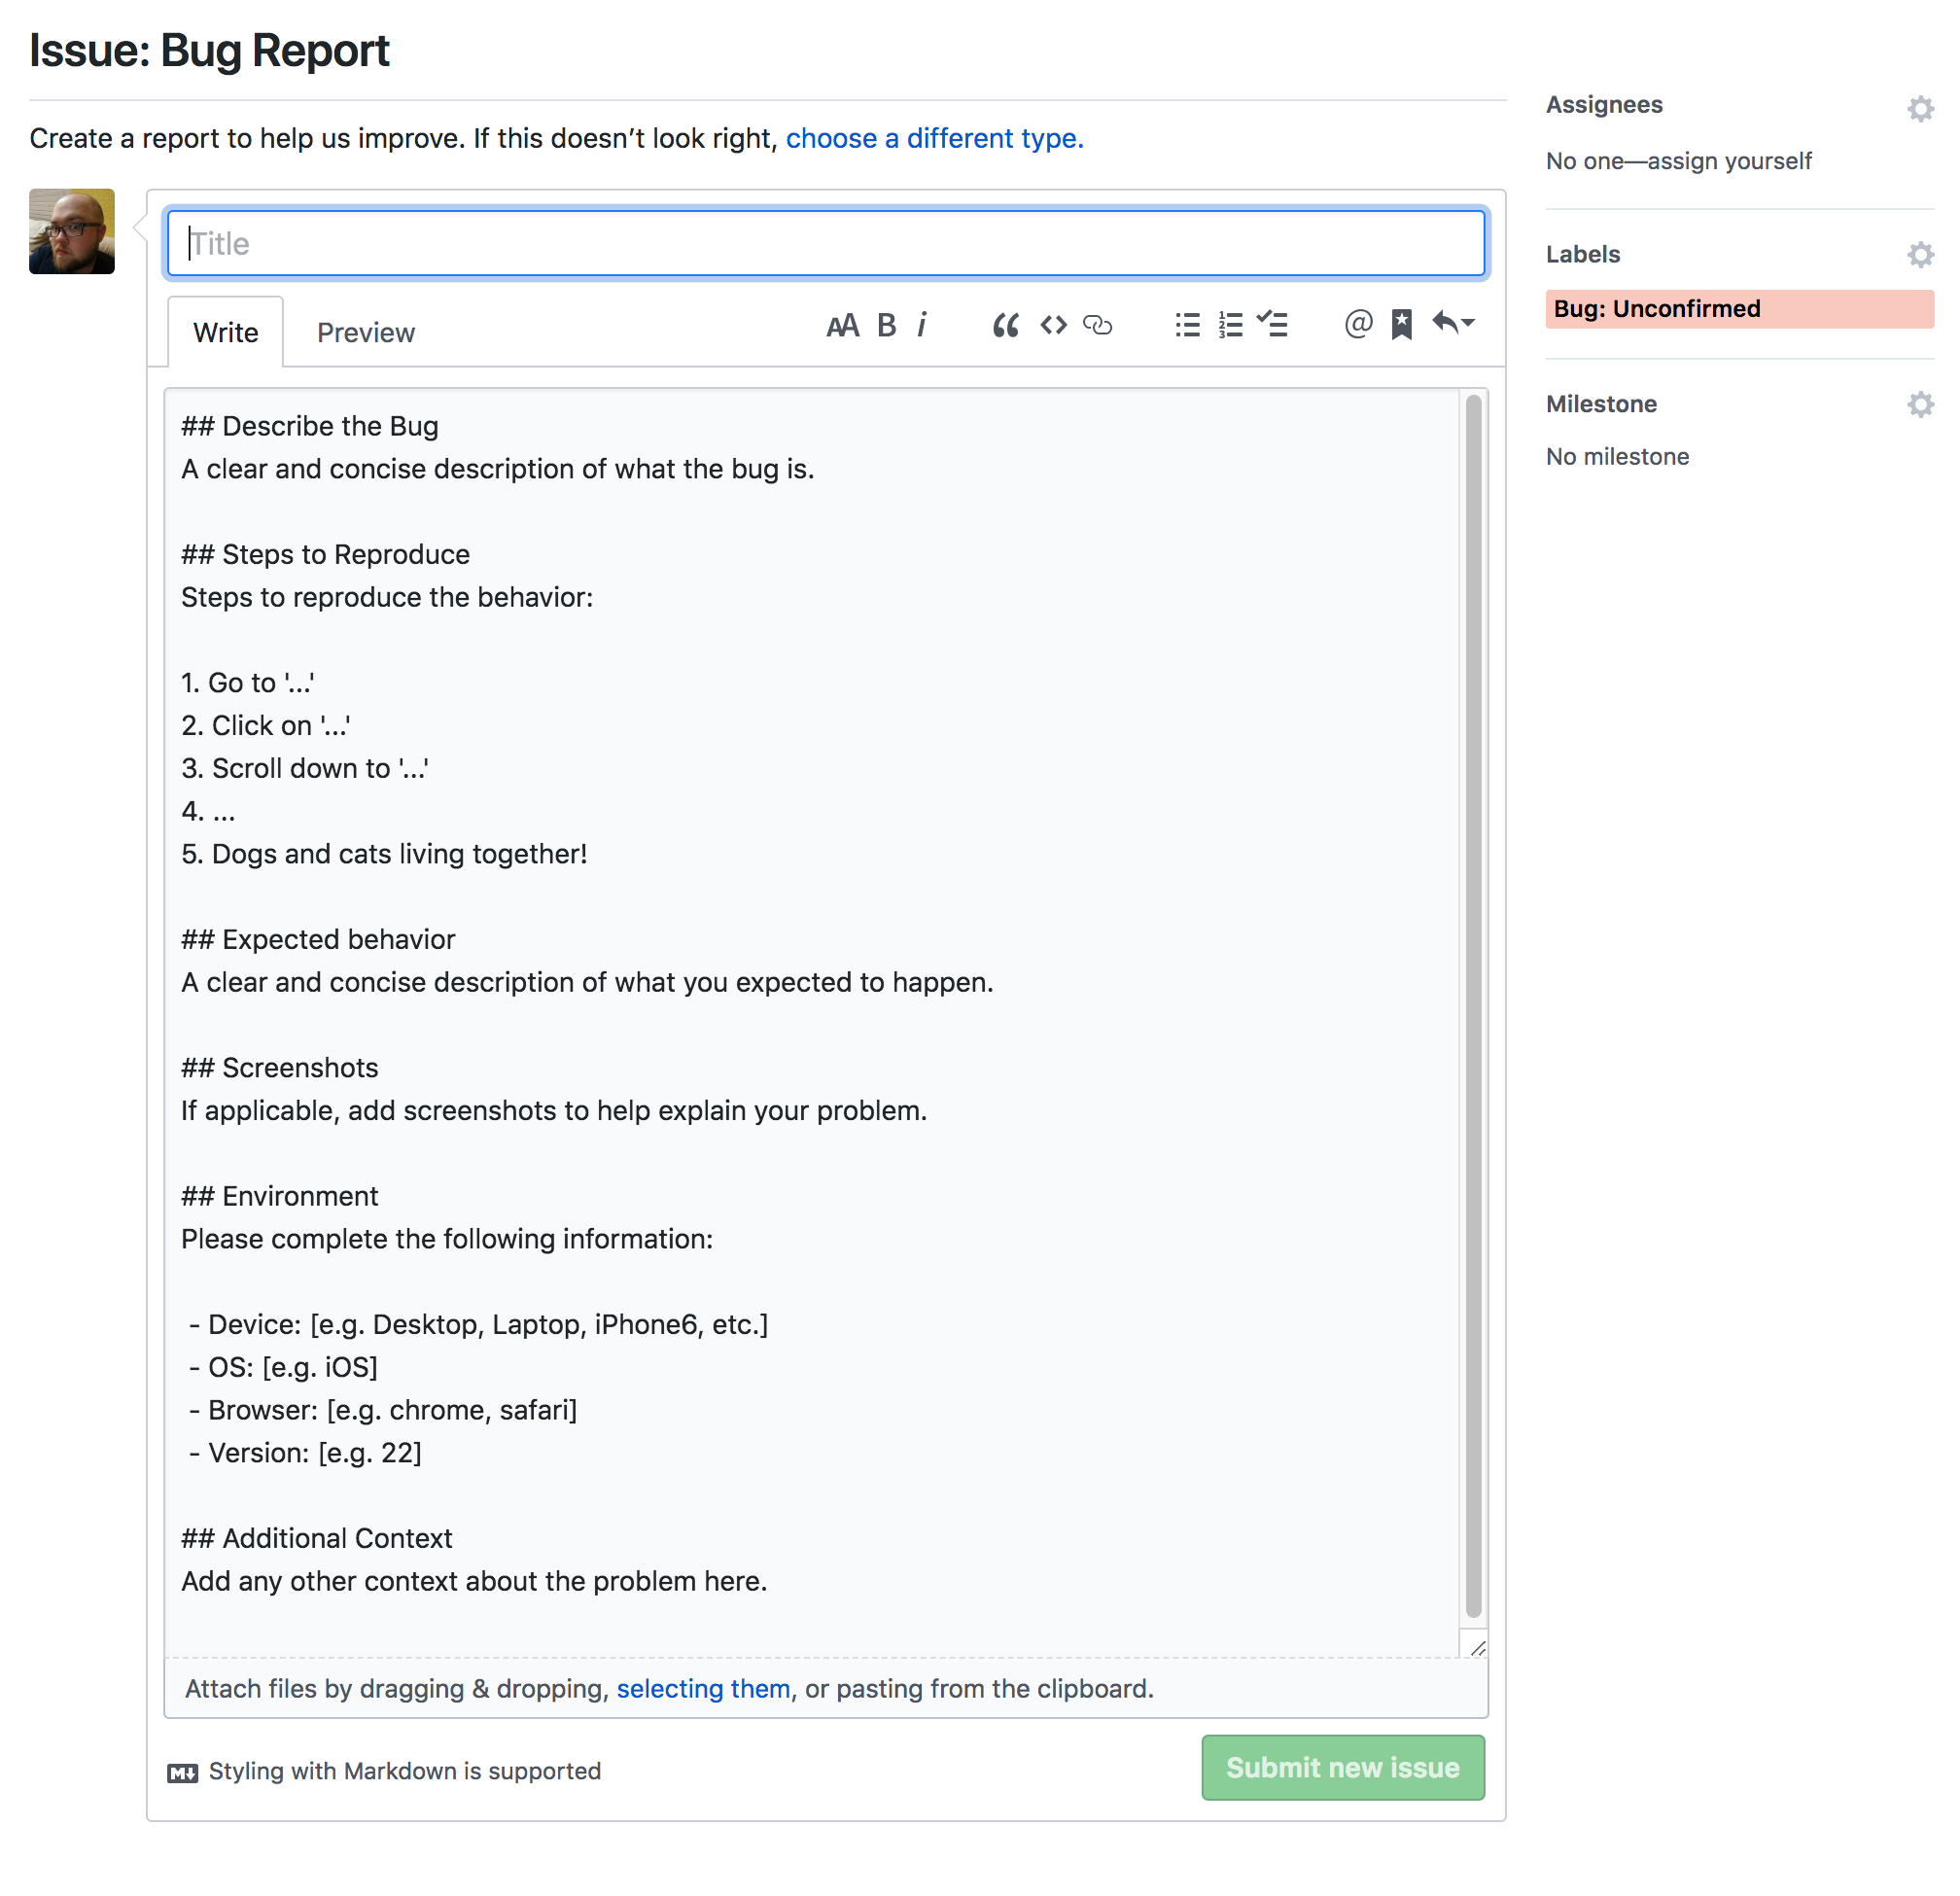Toggle bold formatting in the toolbar
Screen dimensions: 1960x1896
[886, 325]
